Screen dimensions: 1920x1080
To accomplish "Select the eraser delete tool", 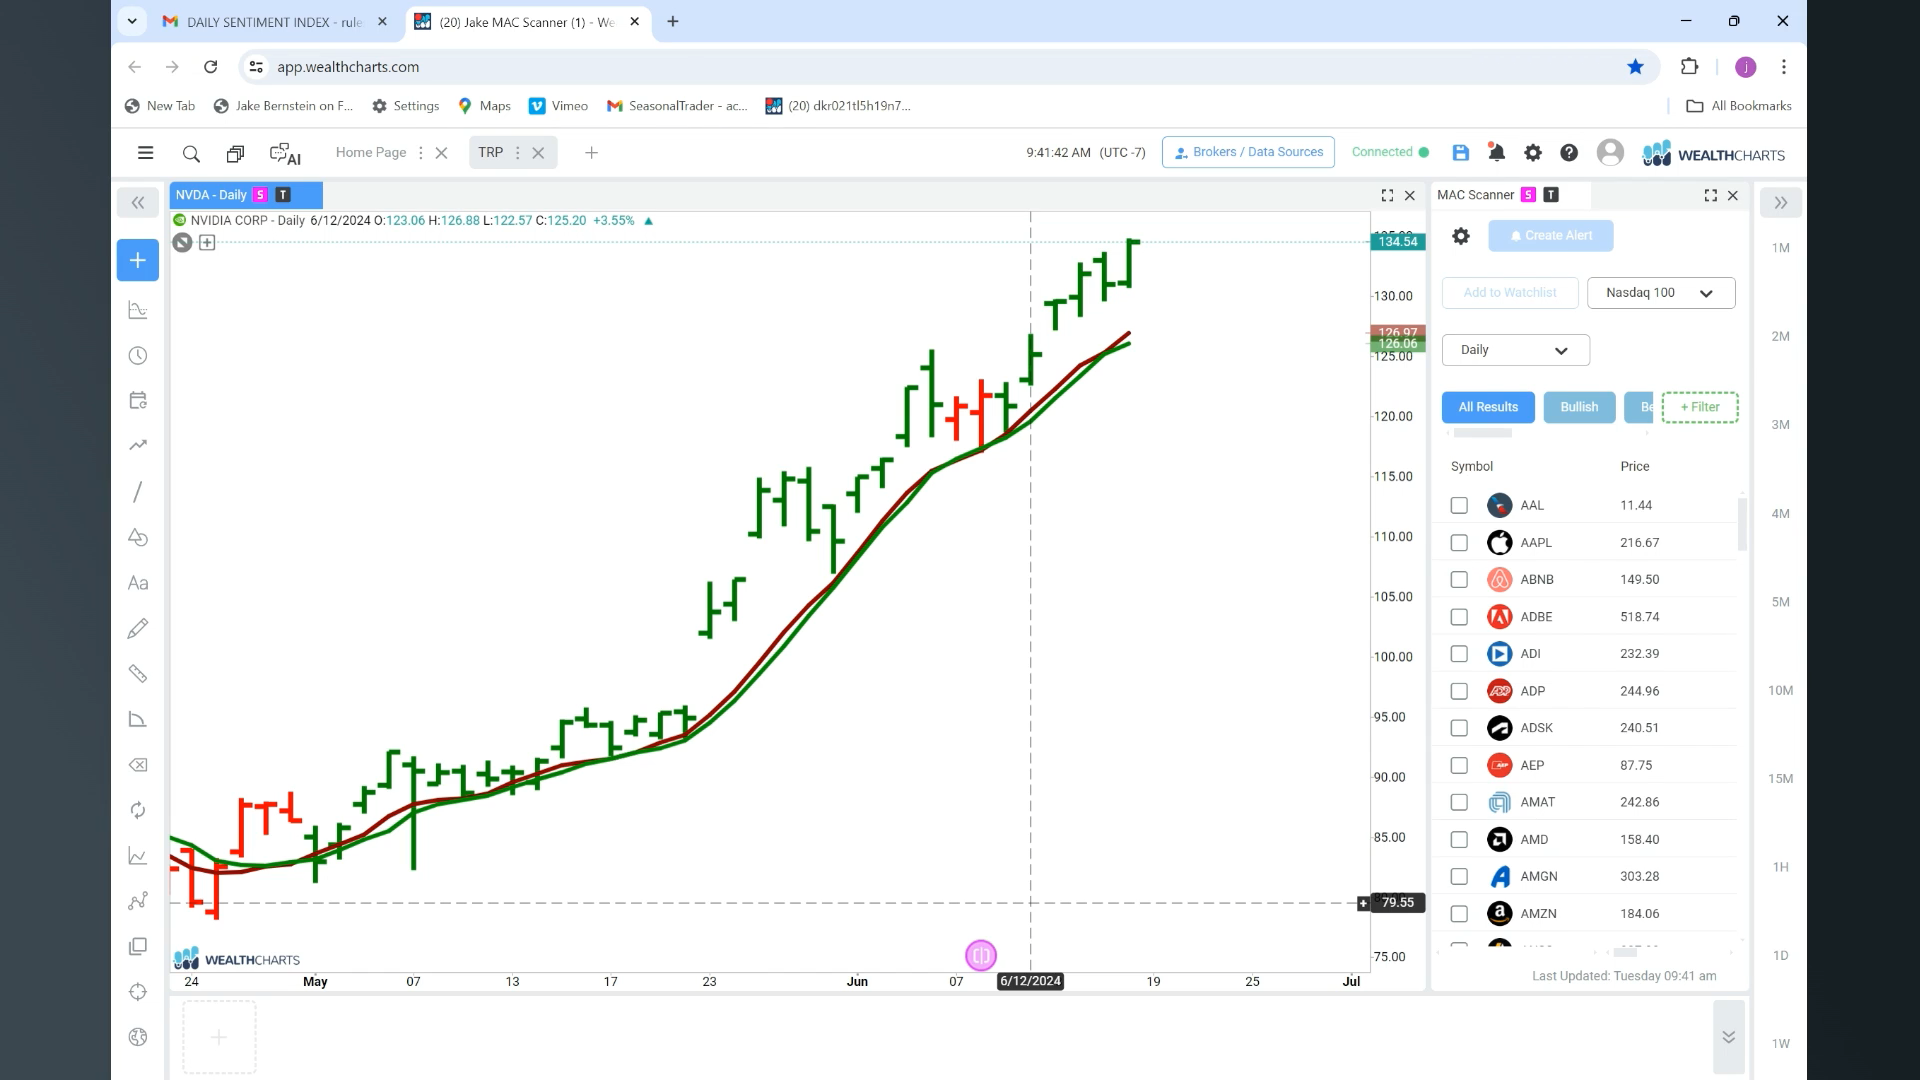I will pyautogui.click(x=138, y=765).
